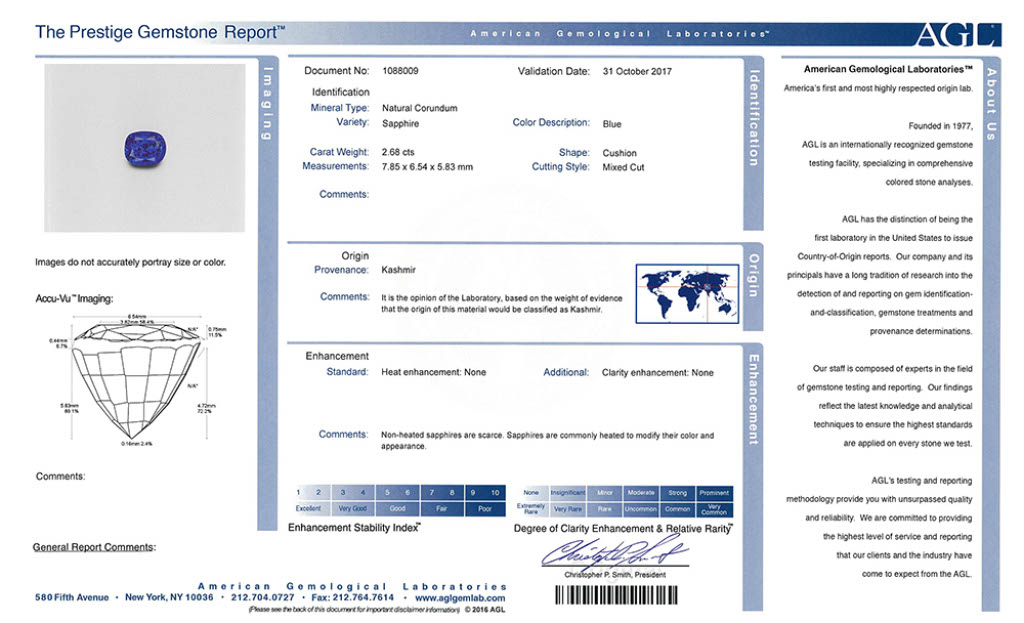
Task: Click mineral type value "Natural Corundum"
Action: coord(419,108)
